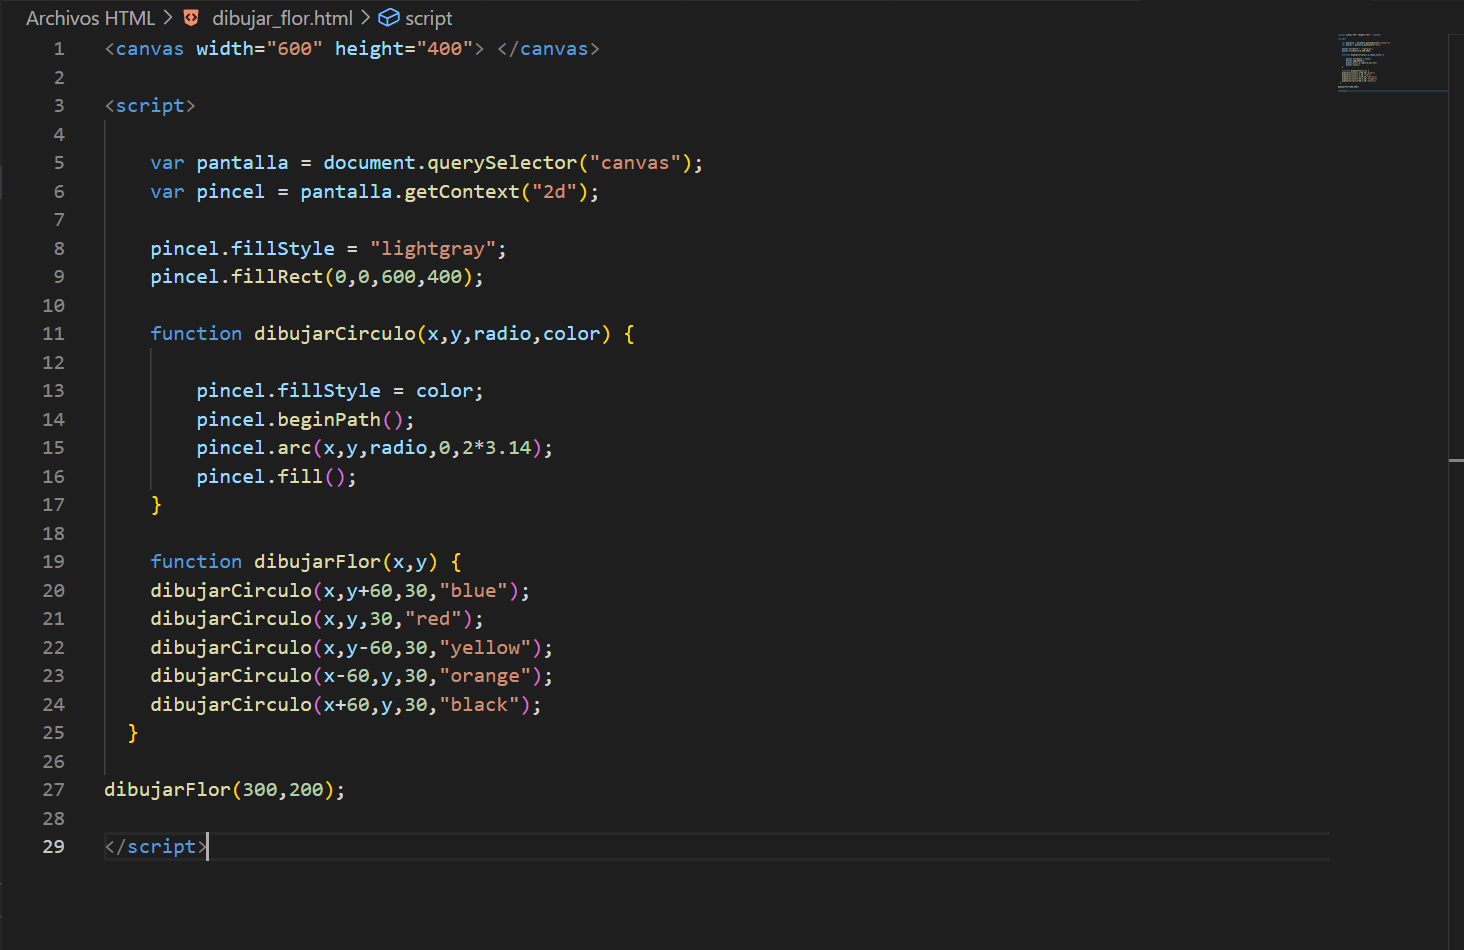Click the opening <script> tag
The width and height of the screenshot is (1464, 950).
(x=150, y=106)
